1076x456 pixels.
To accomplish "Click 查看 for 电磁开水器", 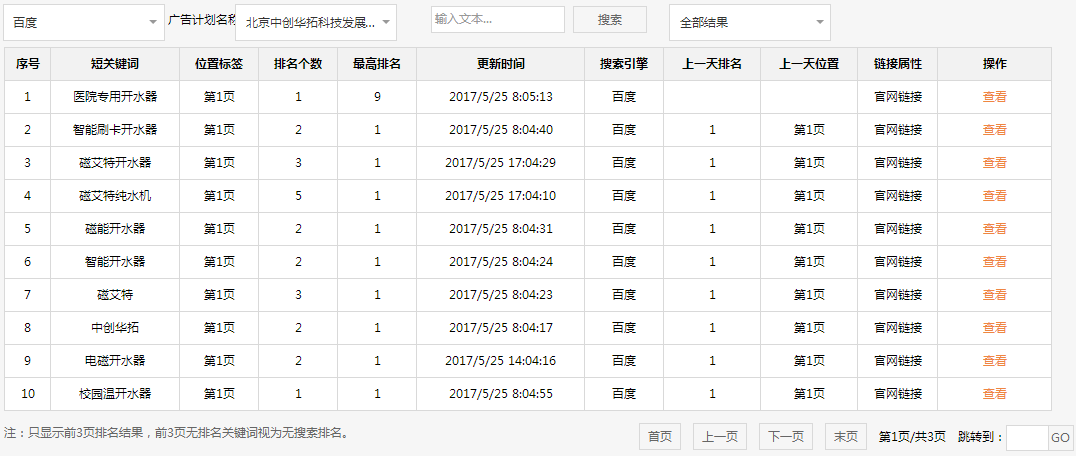I will (x=994, y=360).
